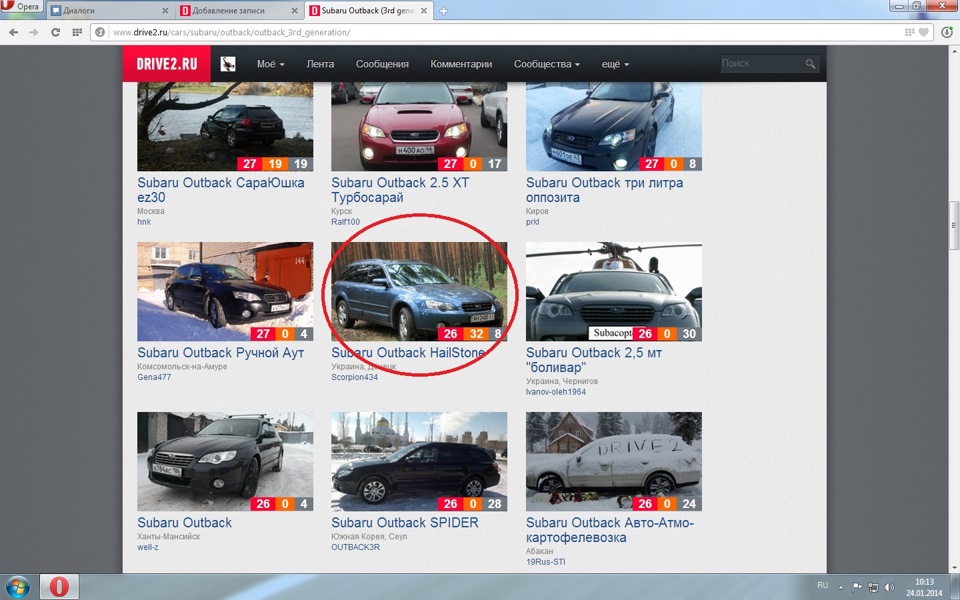Open the Windows Start button
Screen dimensions: 960x600
tap(18, 587)
